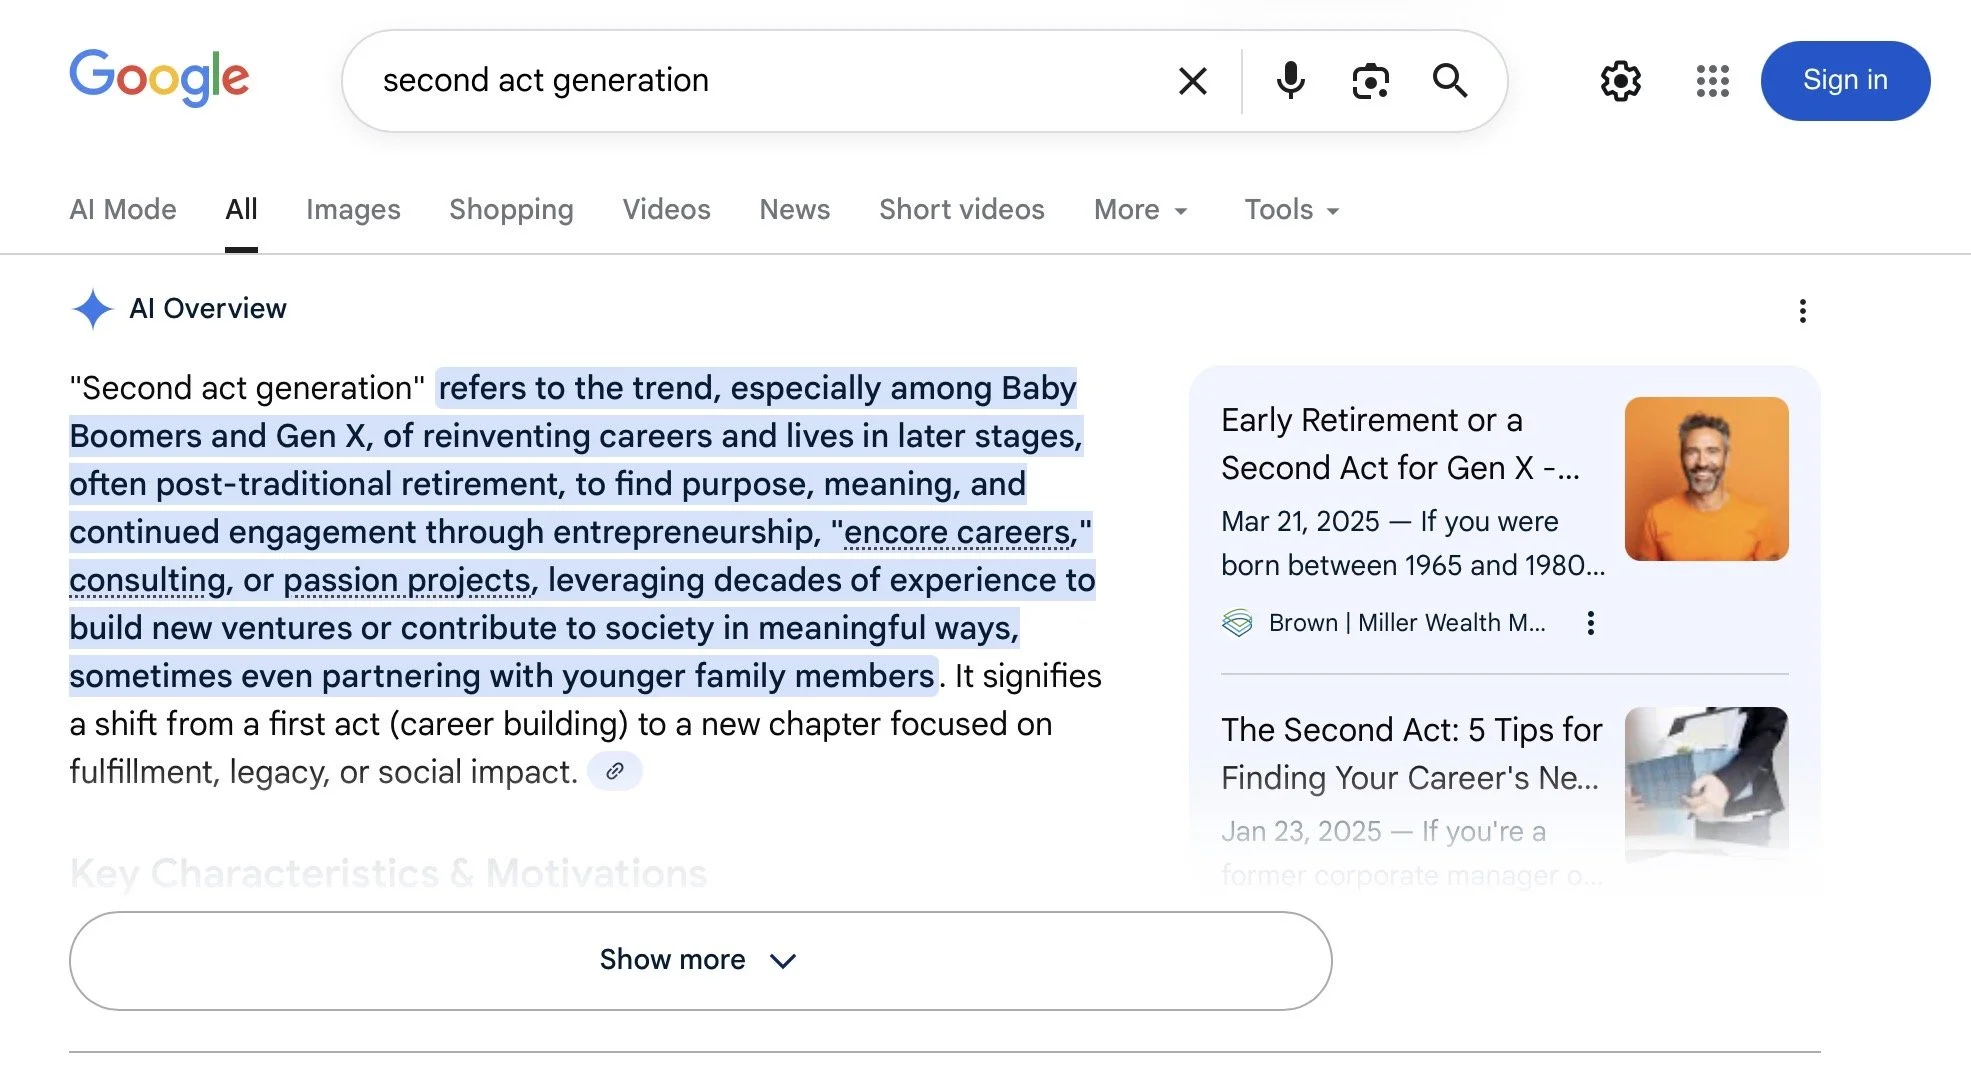Open the Short videos tab

click(x=961, y=210)
